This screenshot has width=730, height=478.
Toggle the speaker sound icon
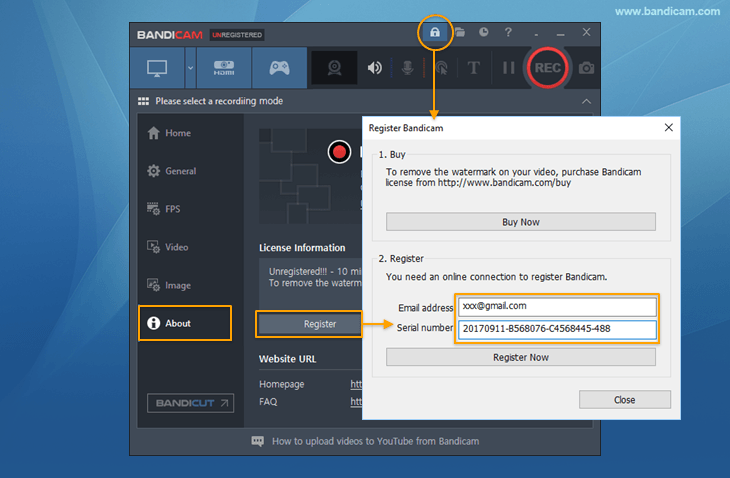(x=374, y=68)
